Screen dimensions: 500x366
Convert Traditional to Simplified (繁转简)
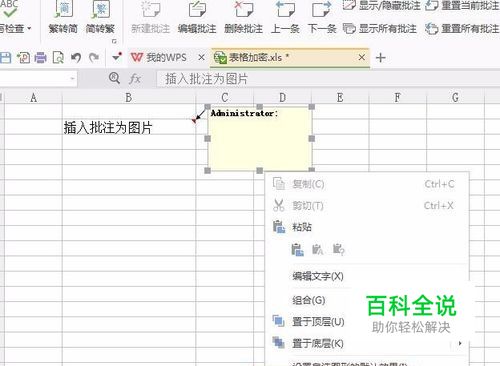63,17
